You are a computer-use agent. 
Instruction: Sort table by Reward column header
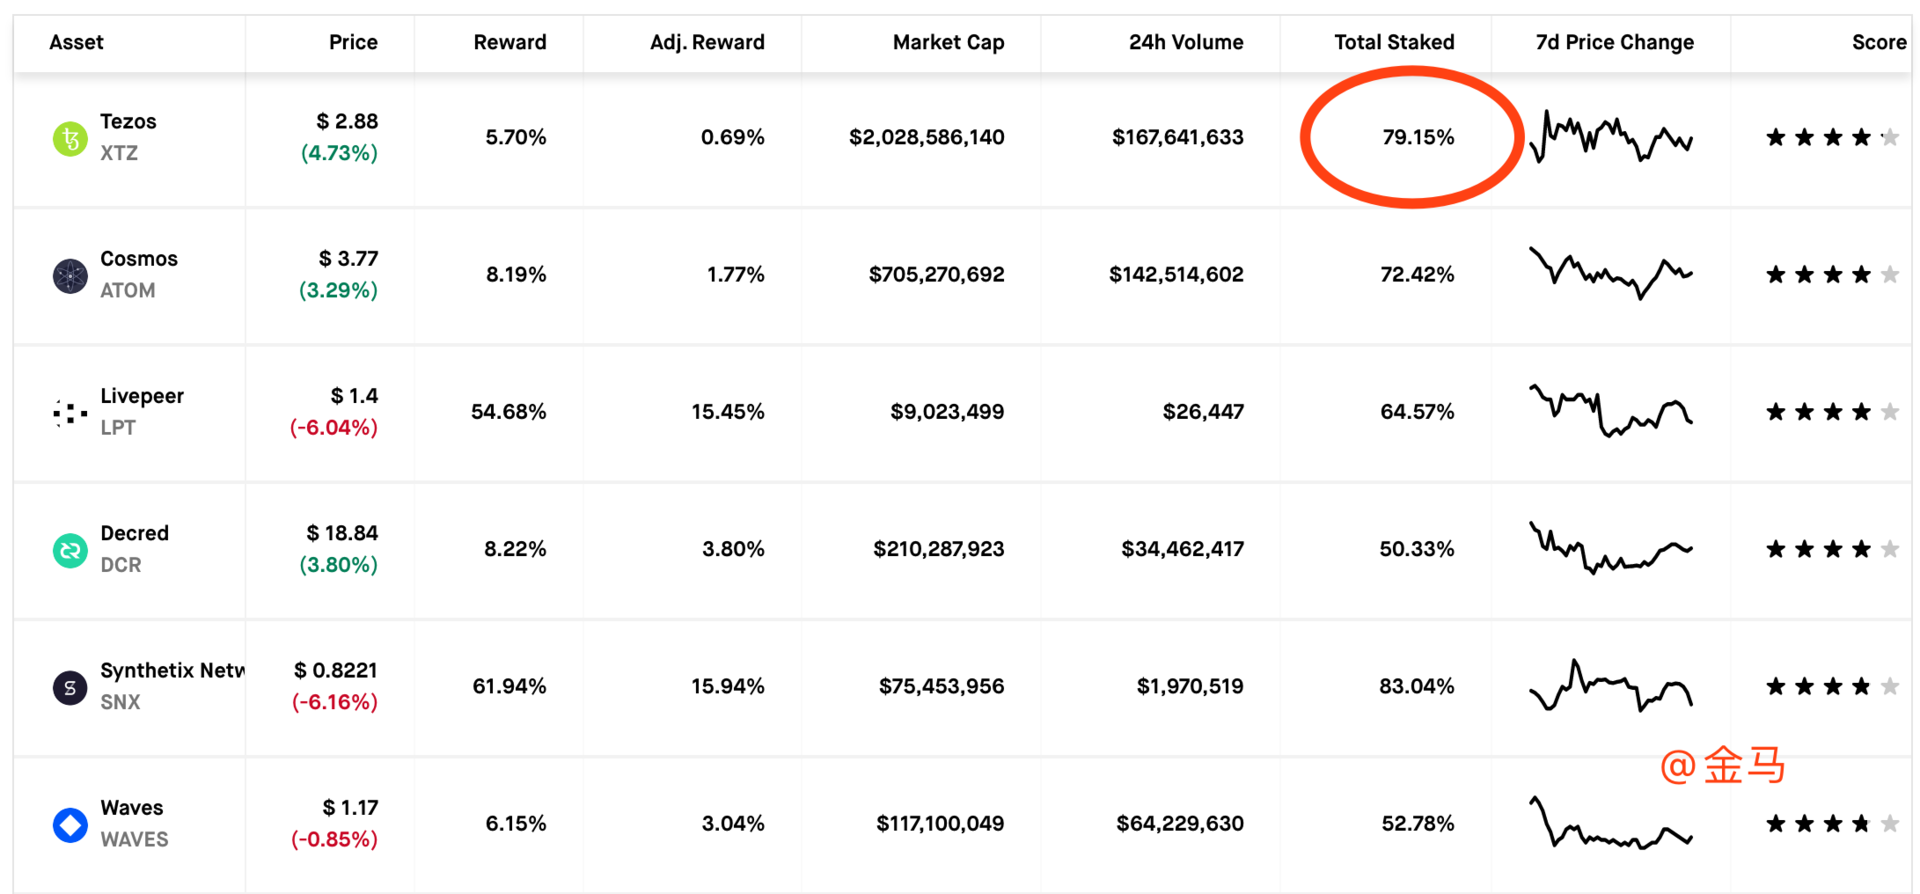[509, 42]
